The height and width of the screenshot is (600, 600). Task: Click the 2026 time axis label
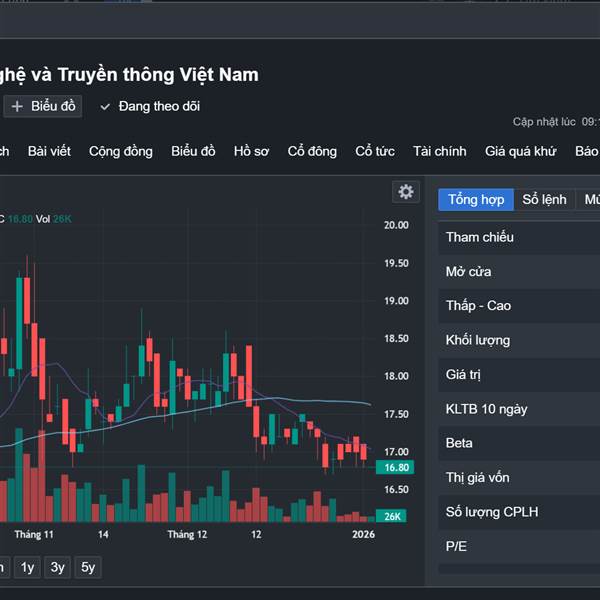pyautogui.click(x=363, y=534)
